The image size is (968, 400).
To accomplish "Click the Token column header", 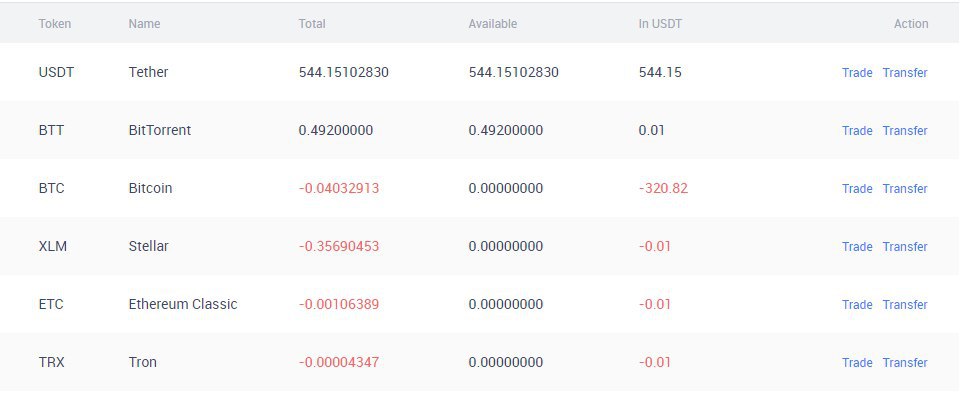I will pyautogui.click(x=55, y=24).
